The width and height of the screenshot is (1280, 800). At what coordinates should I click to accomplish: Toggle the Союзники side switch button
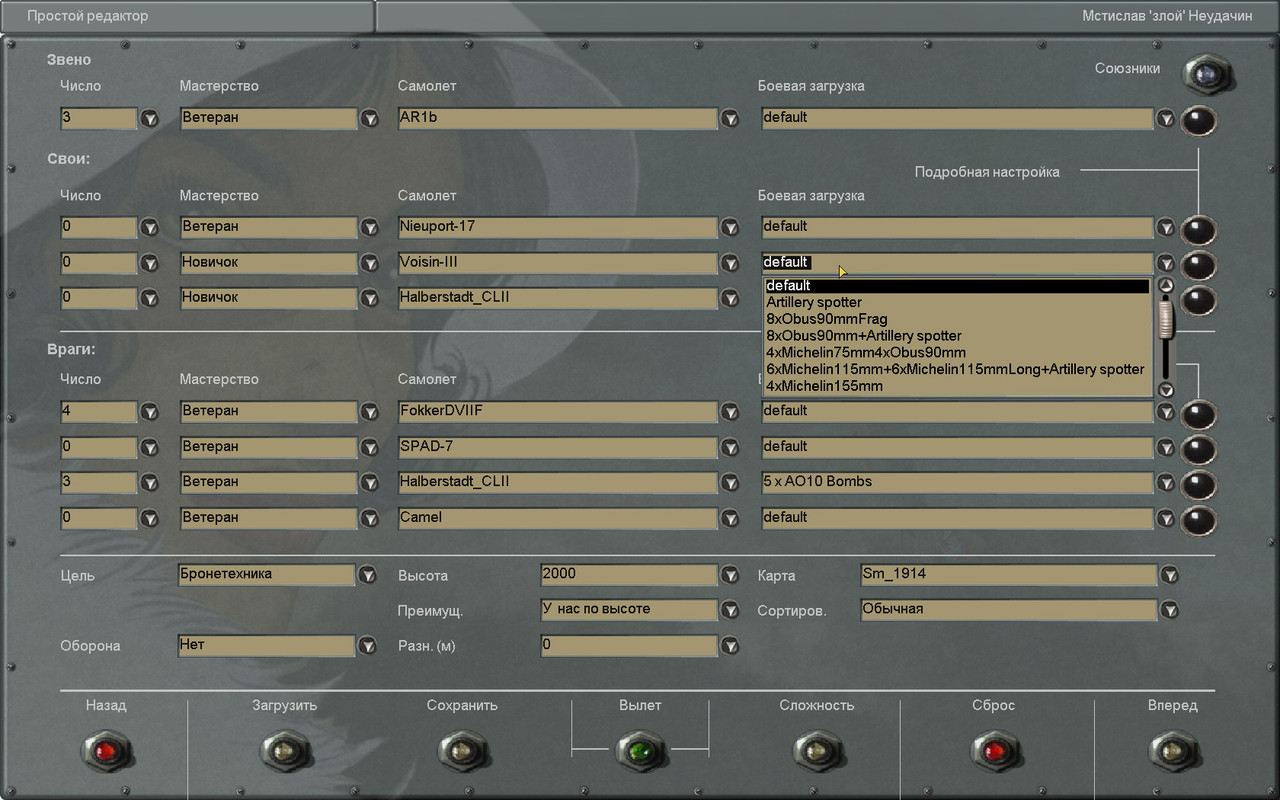click(1209, 74)
